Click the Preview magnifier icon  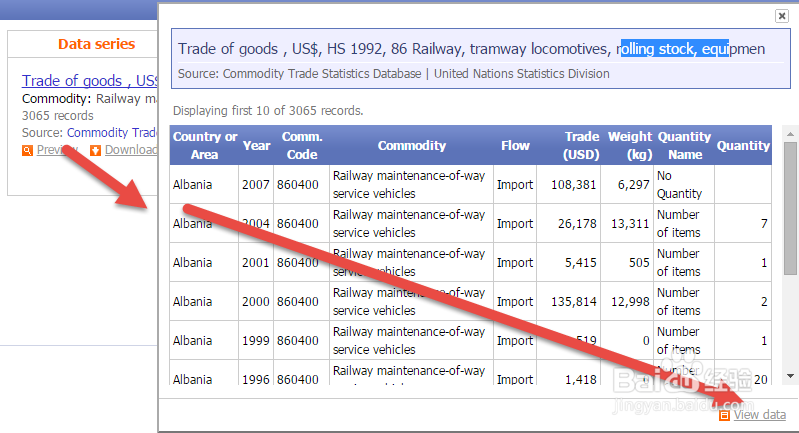point(28,150)
